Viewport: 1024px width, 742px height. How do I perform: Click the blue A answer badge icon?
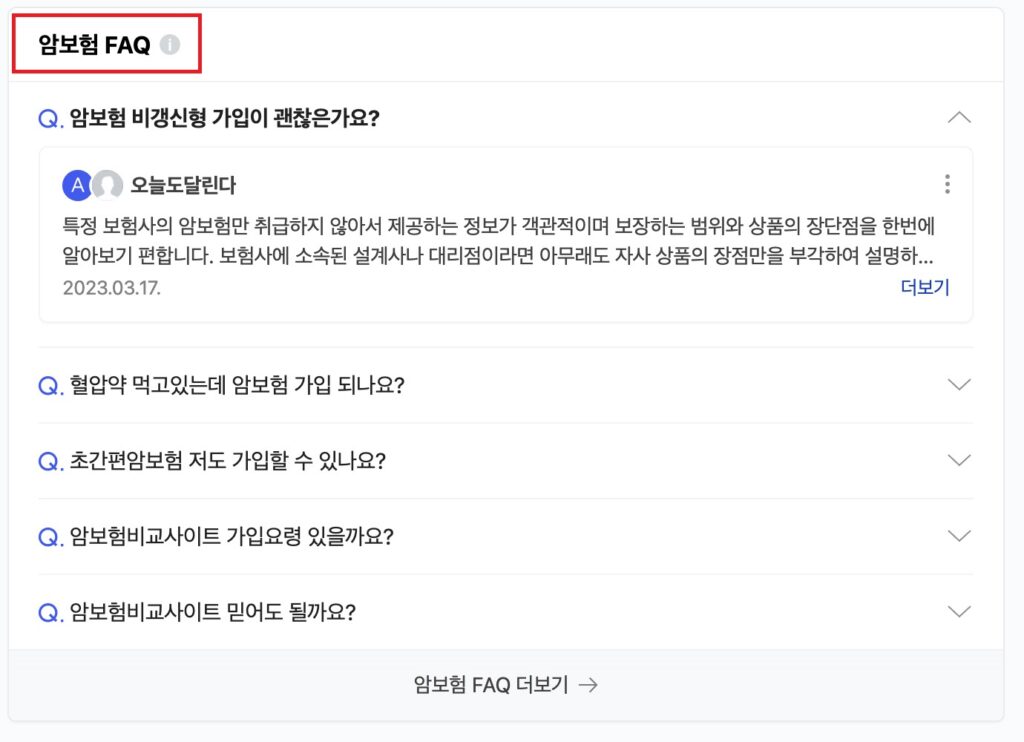[76, 185]
